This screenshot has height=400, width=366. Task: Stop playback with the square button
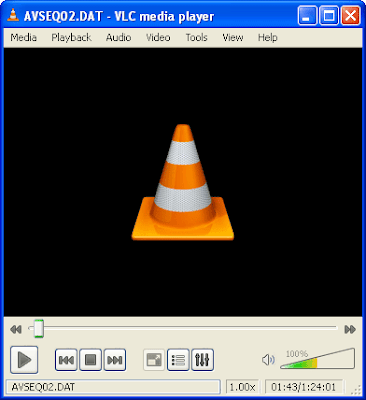point(90,360)
